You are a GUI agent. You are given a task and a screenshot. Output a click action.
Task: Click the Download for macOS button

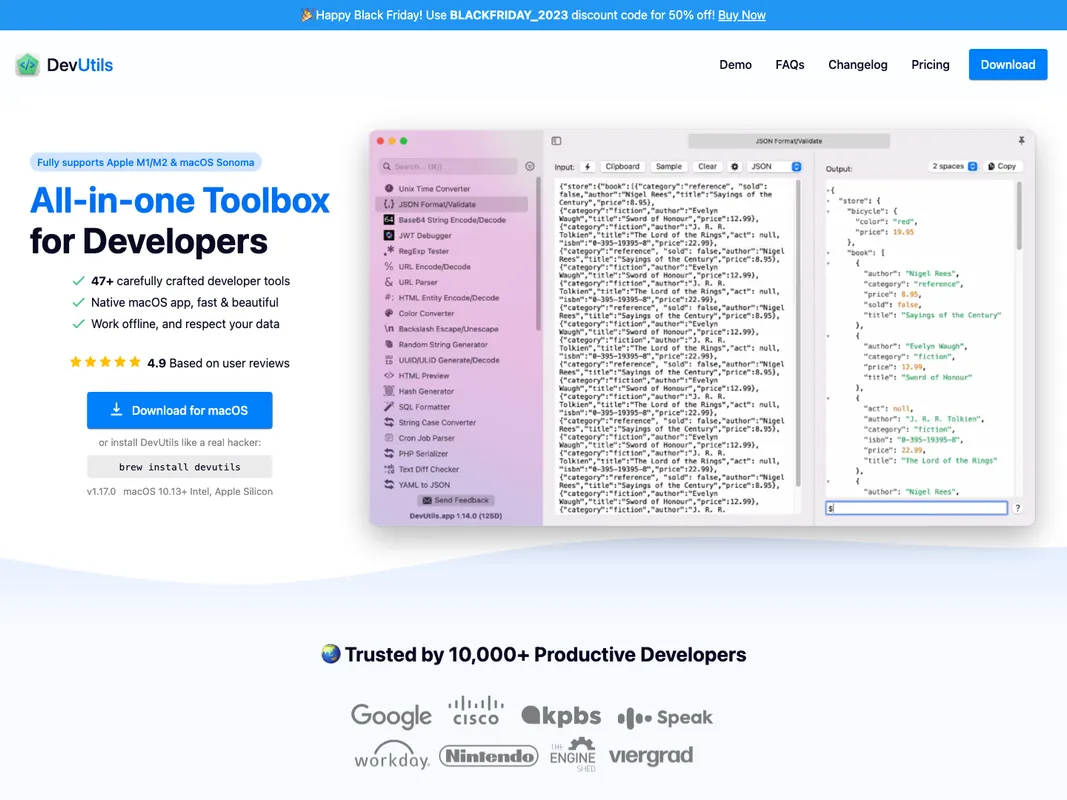click(x=179, y=410)
